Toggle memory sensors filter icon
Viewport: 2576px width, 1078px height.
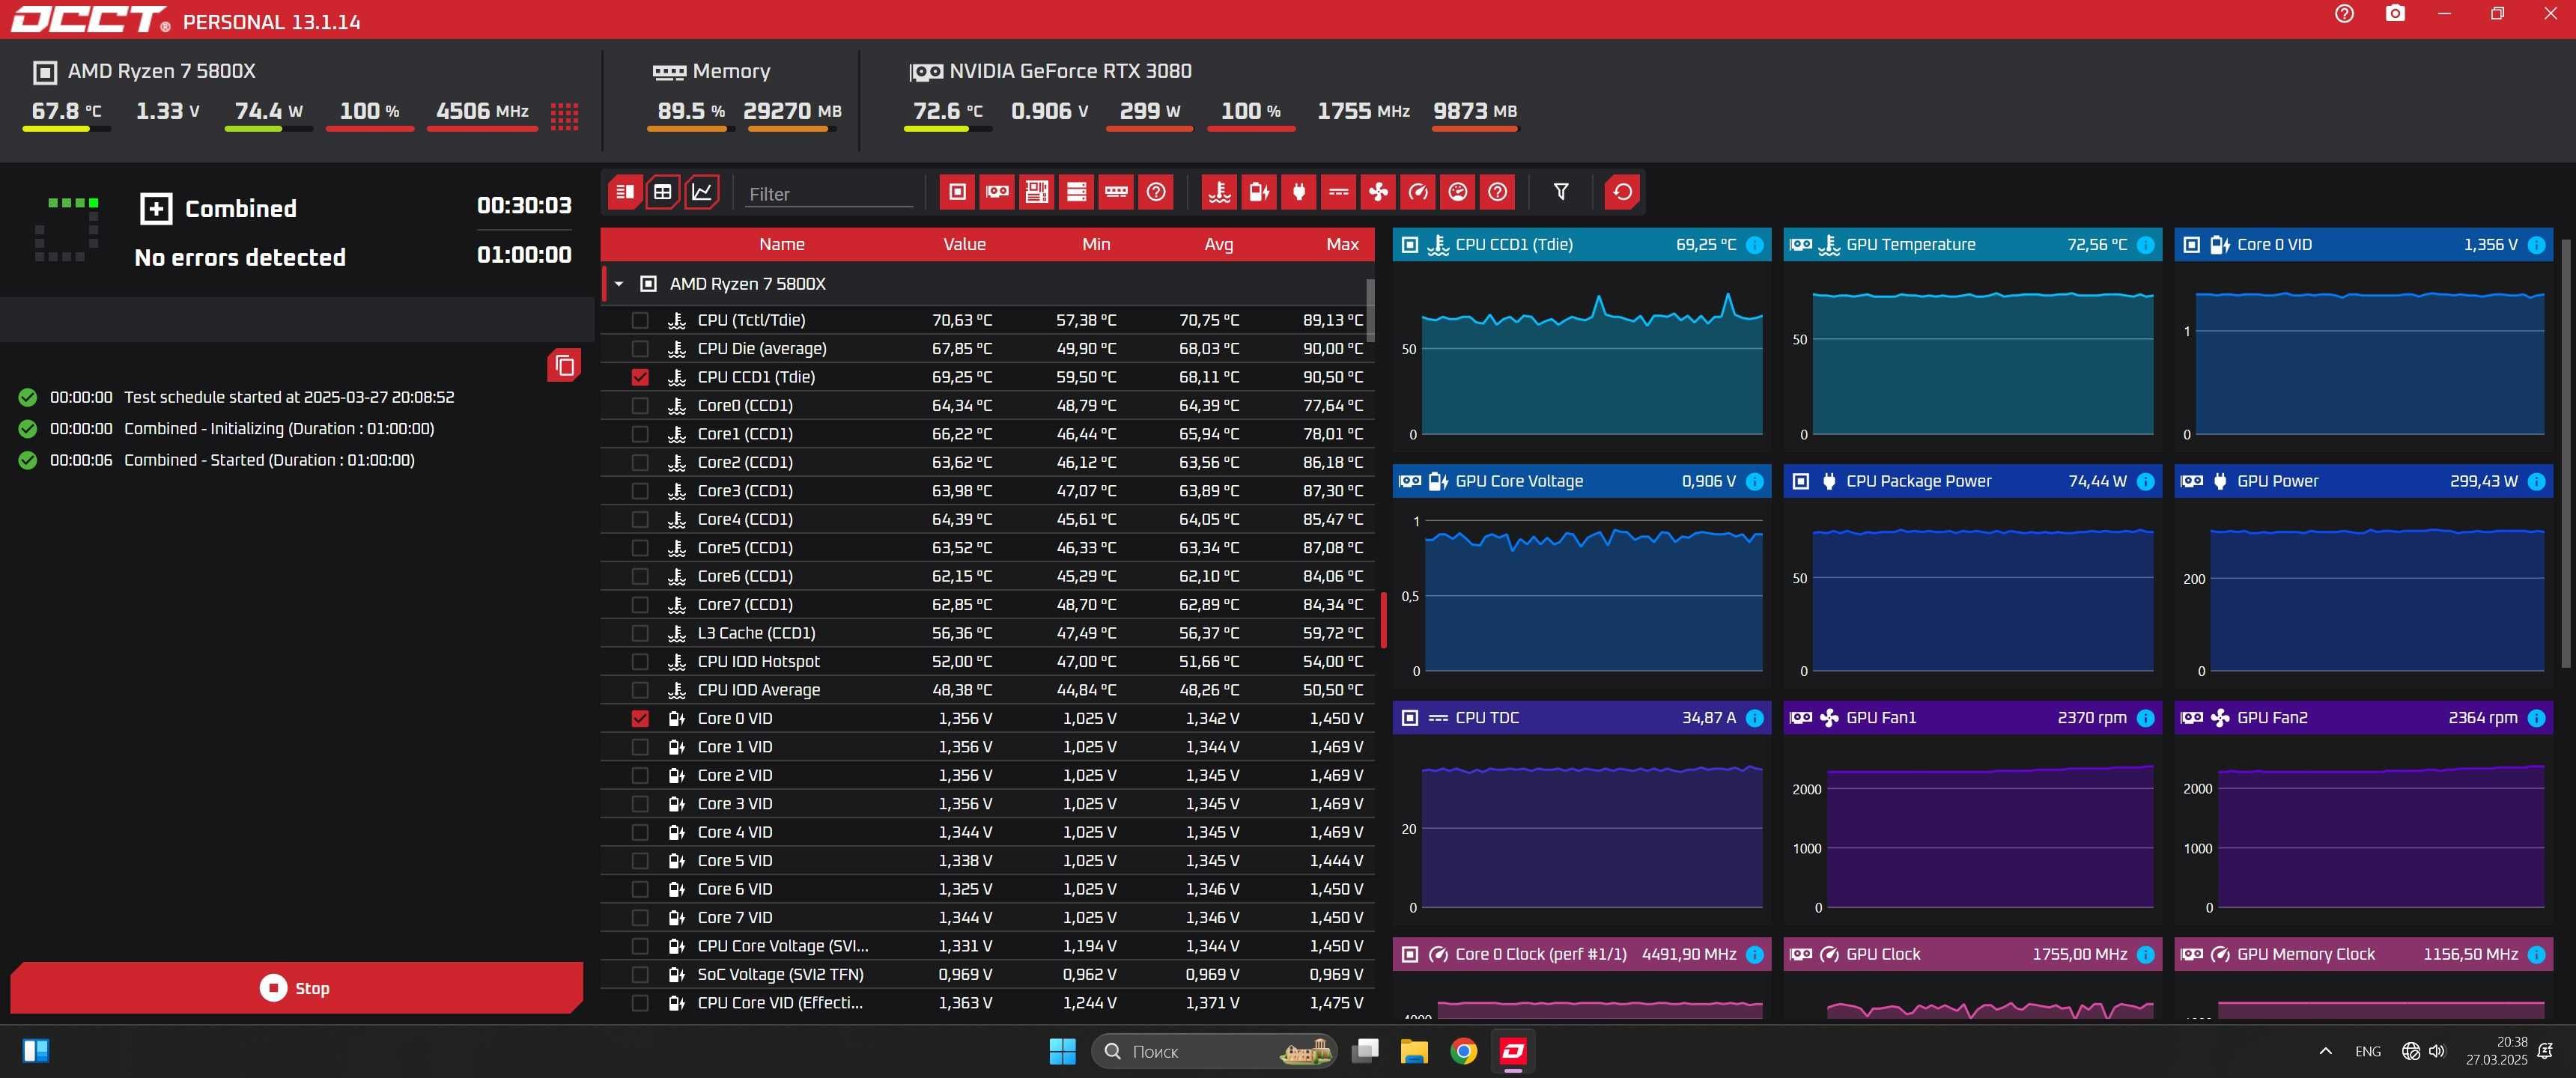(1117, 192)
